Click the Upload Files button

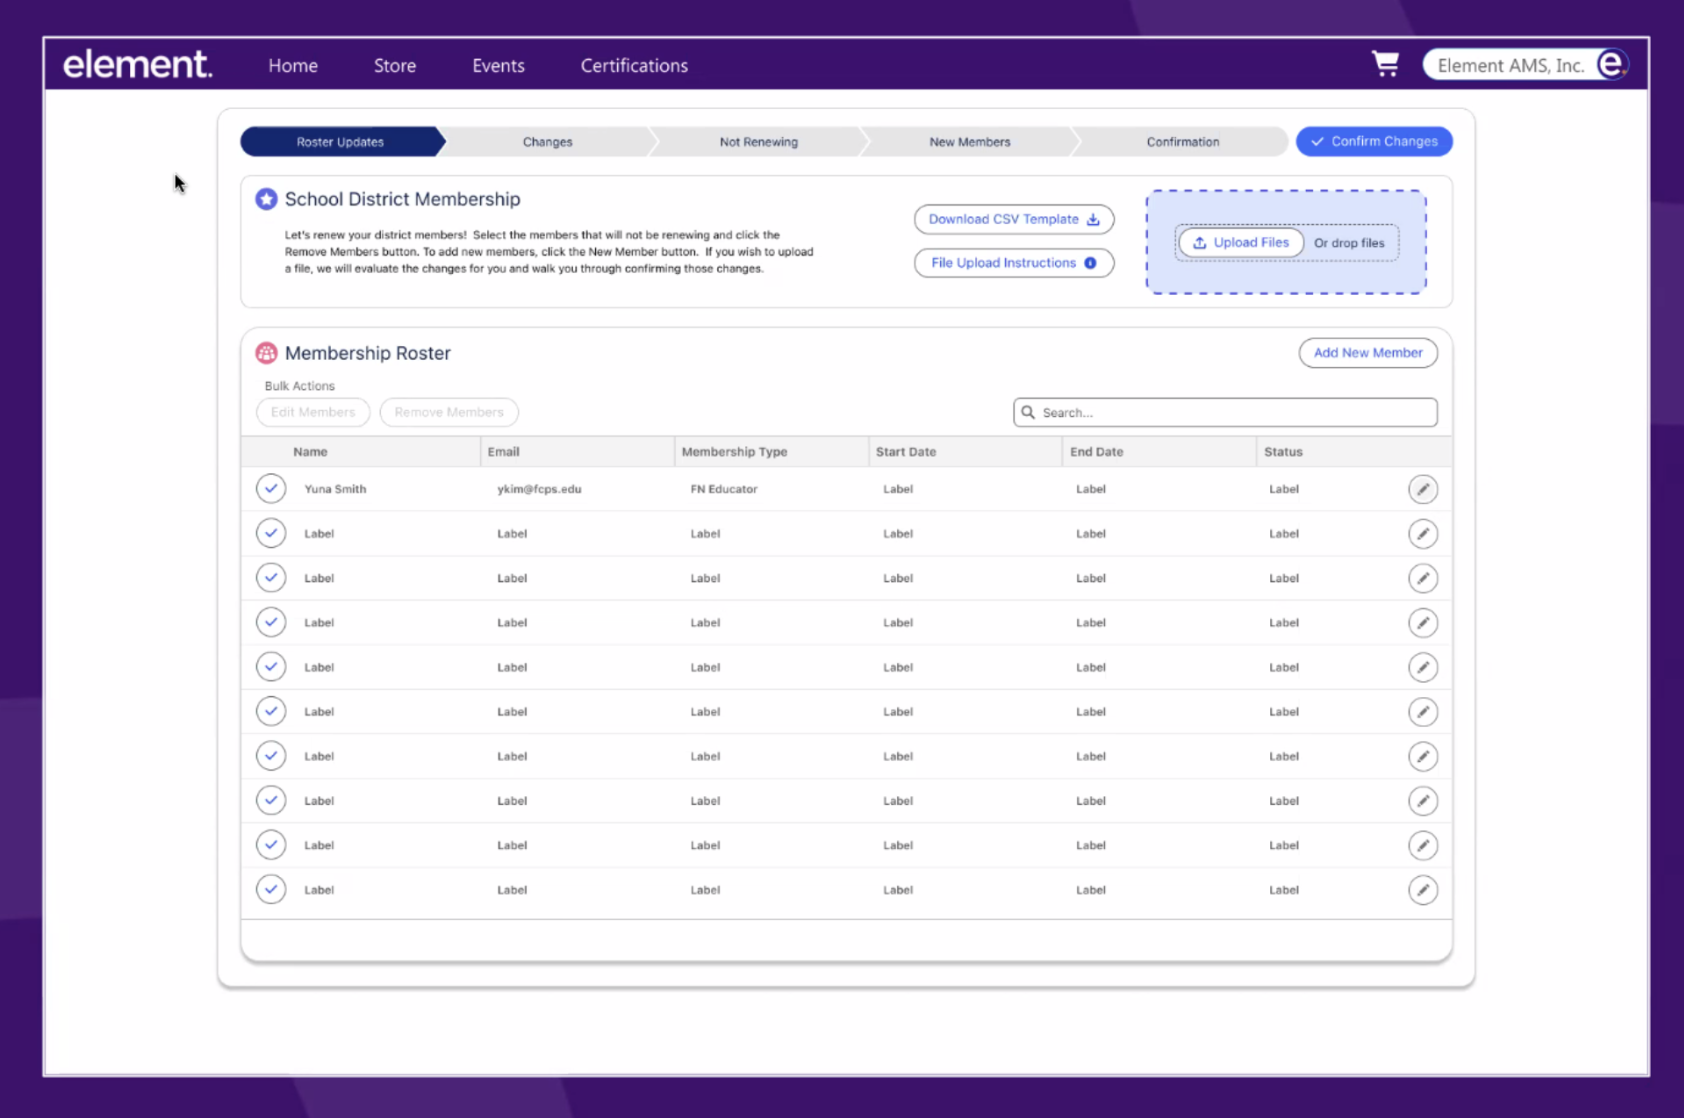(1240, 243)
